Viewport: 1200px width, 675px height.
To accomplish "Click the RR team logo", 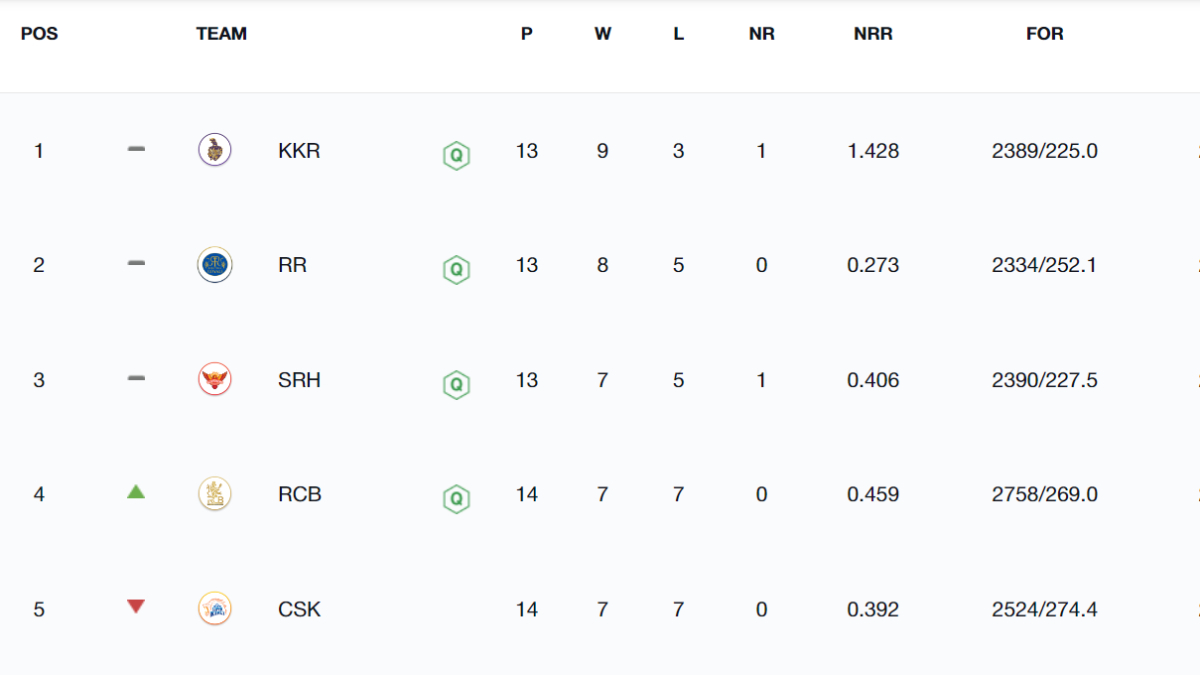I will pos(214,265).
